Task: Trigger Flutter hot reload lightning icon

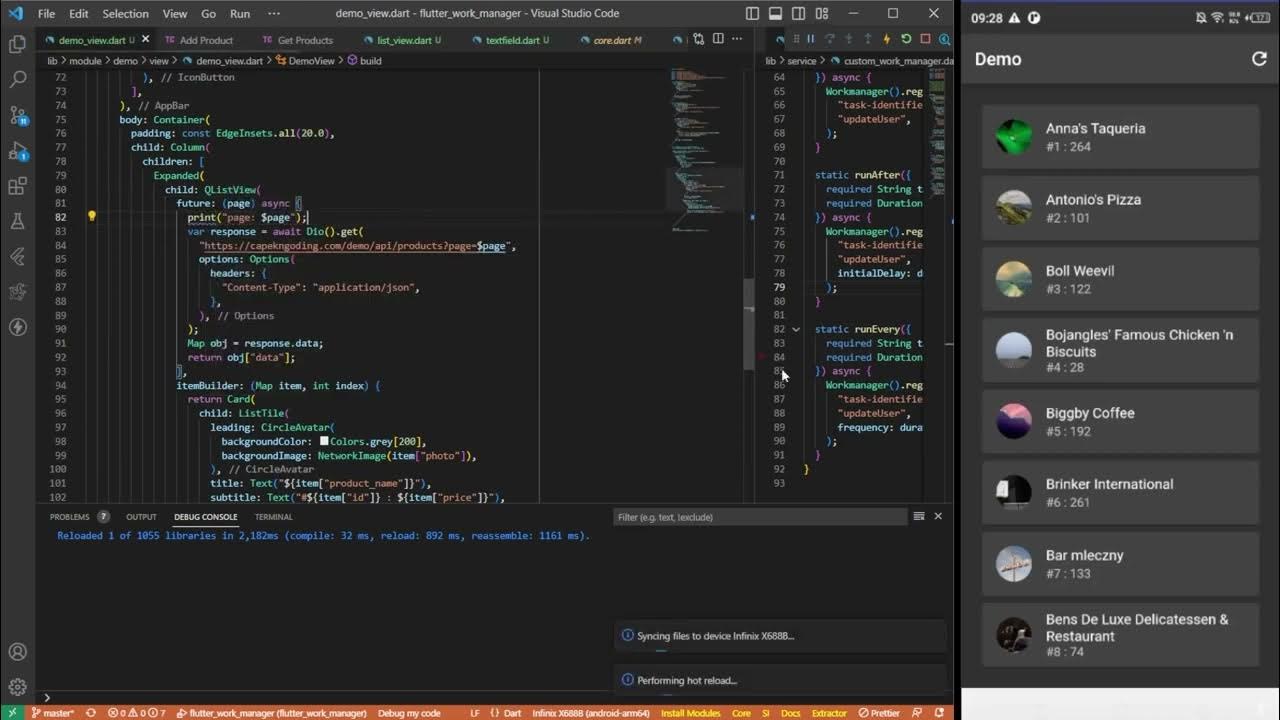Action: click(887, 39)
